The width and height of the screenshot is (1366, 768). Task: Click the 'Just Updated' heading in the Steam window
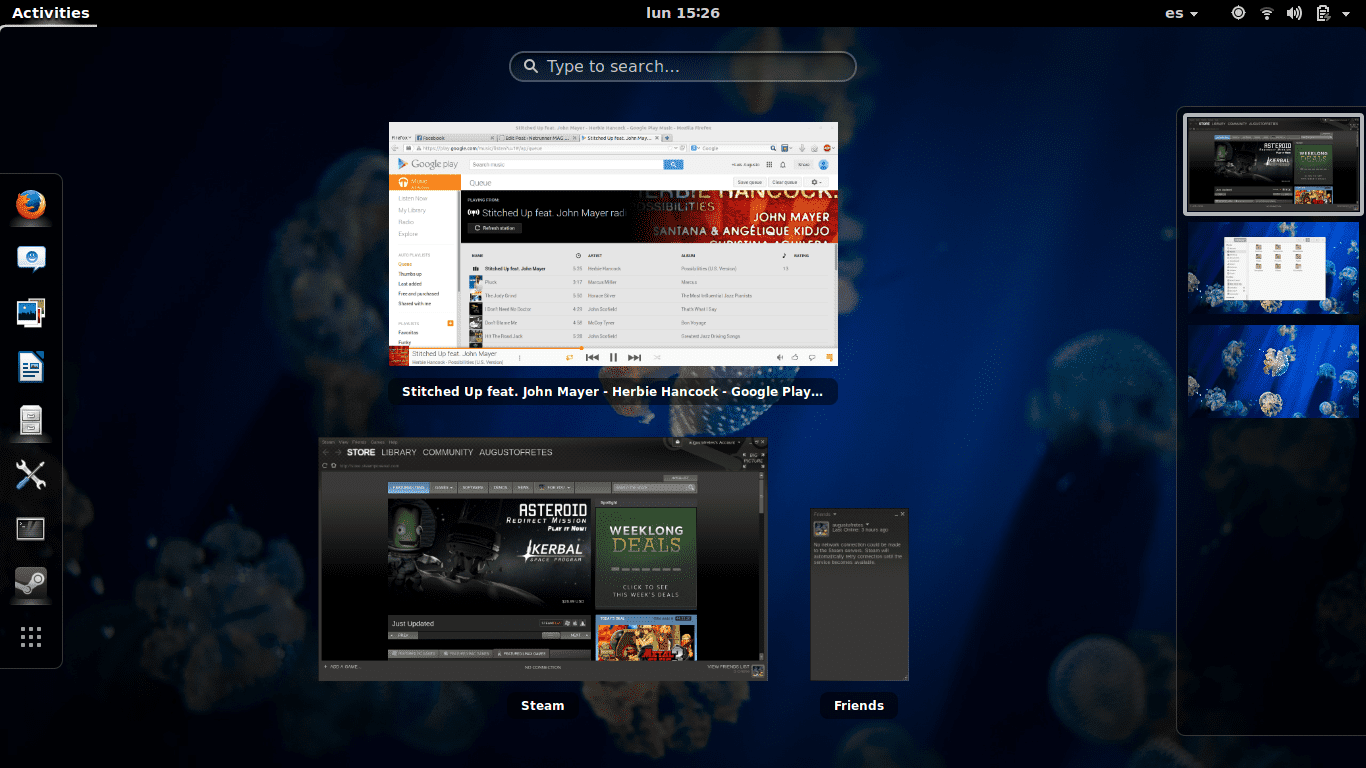(413, 623)
